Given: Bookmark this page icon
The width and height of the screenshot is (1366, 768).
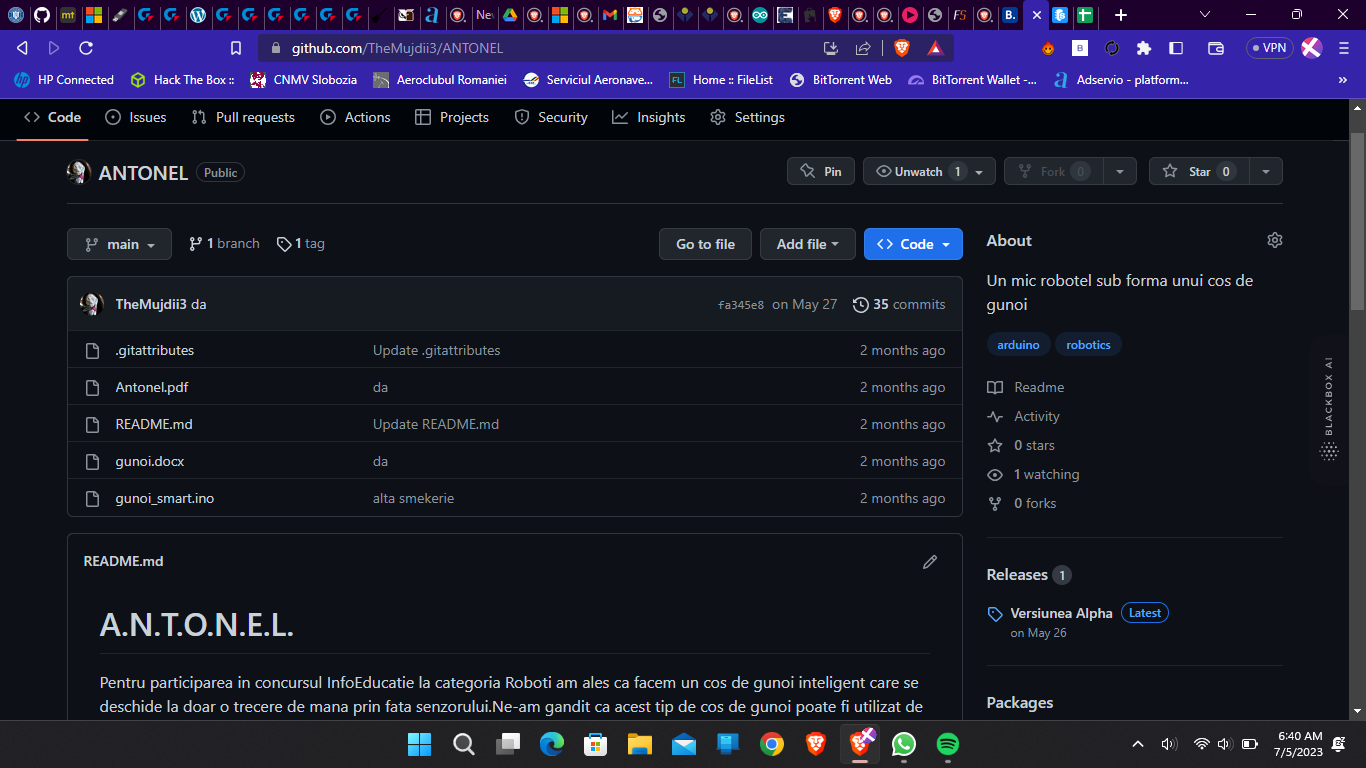Looking at the screenshot, I should pyautogui.click(x=236, y=48).
